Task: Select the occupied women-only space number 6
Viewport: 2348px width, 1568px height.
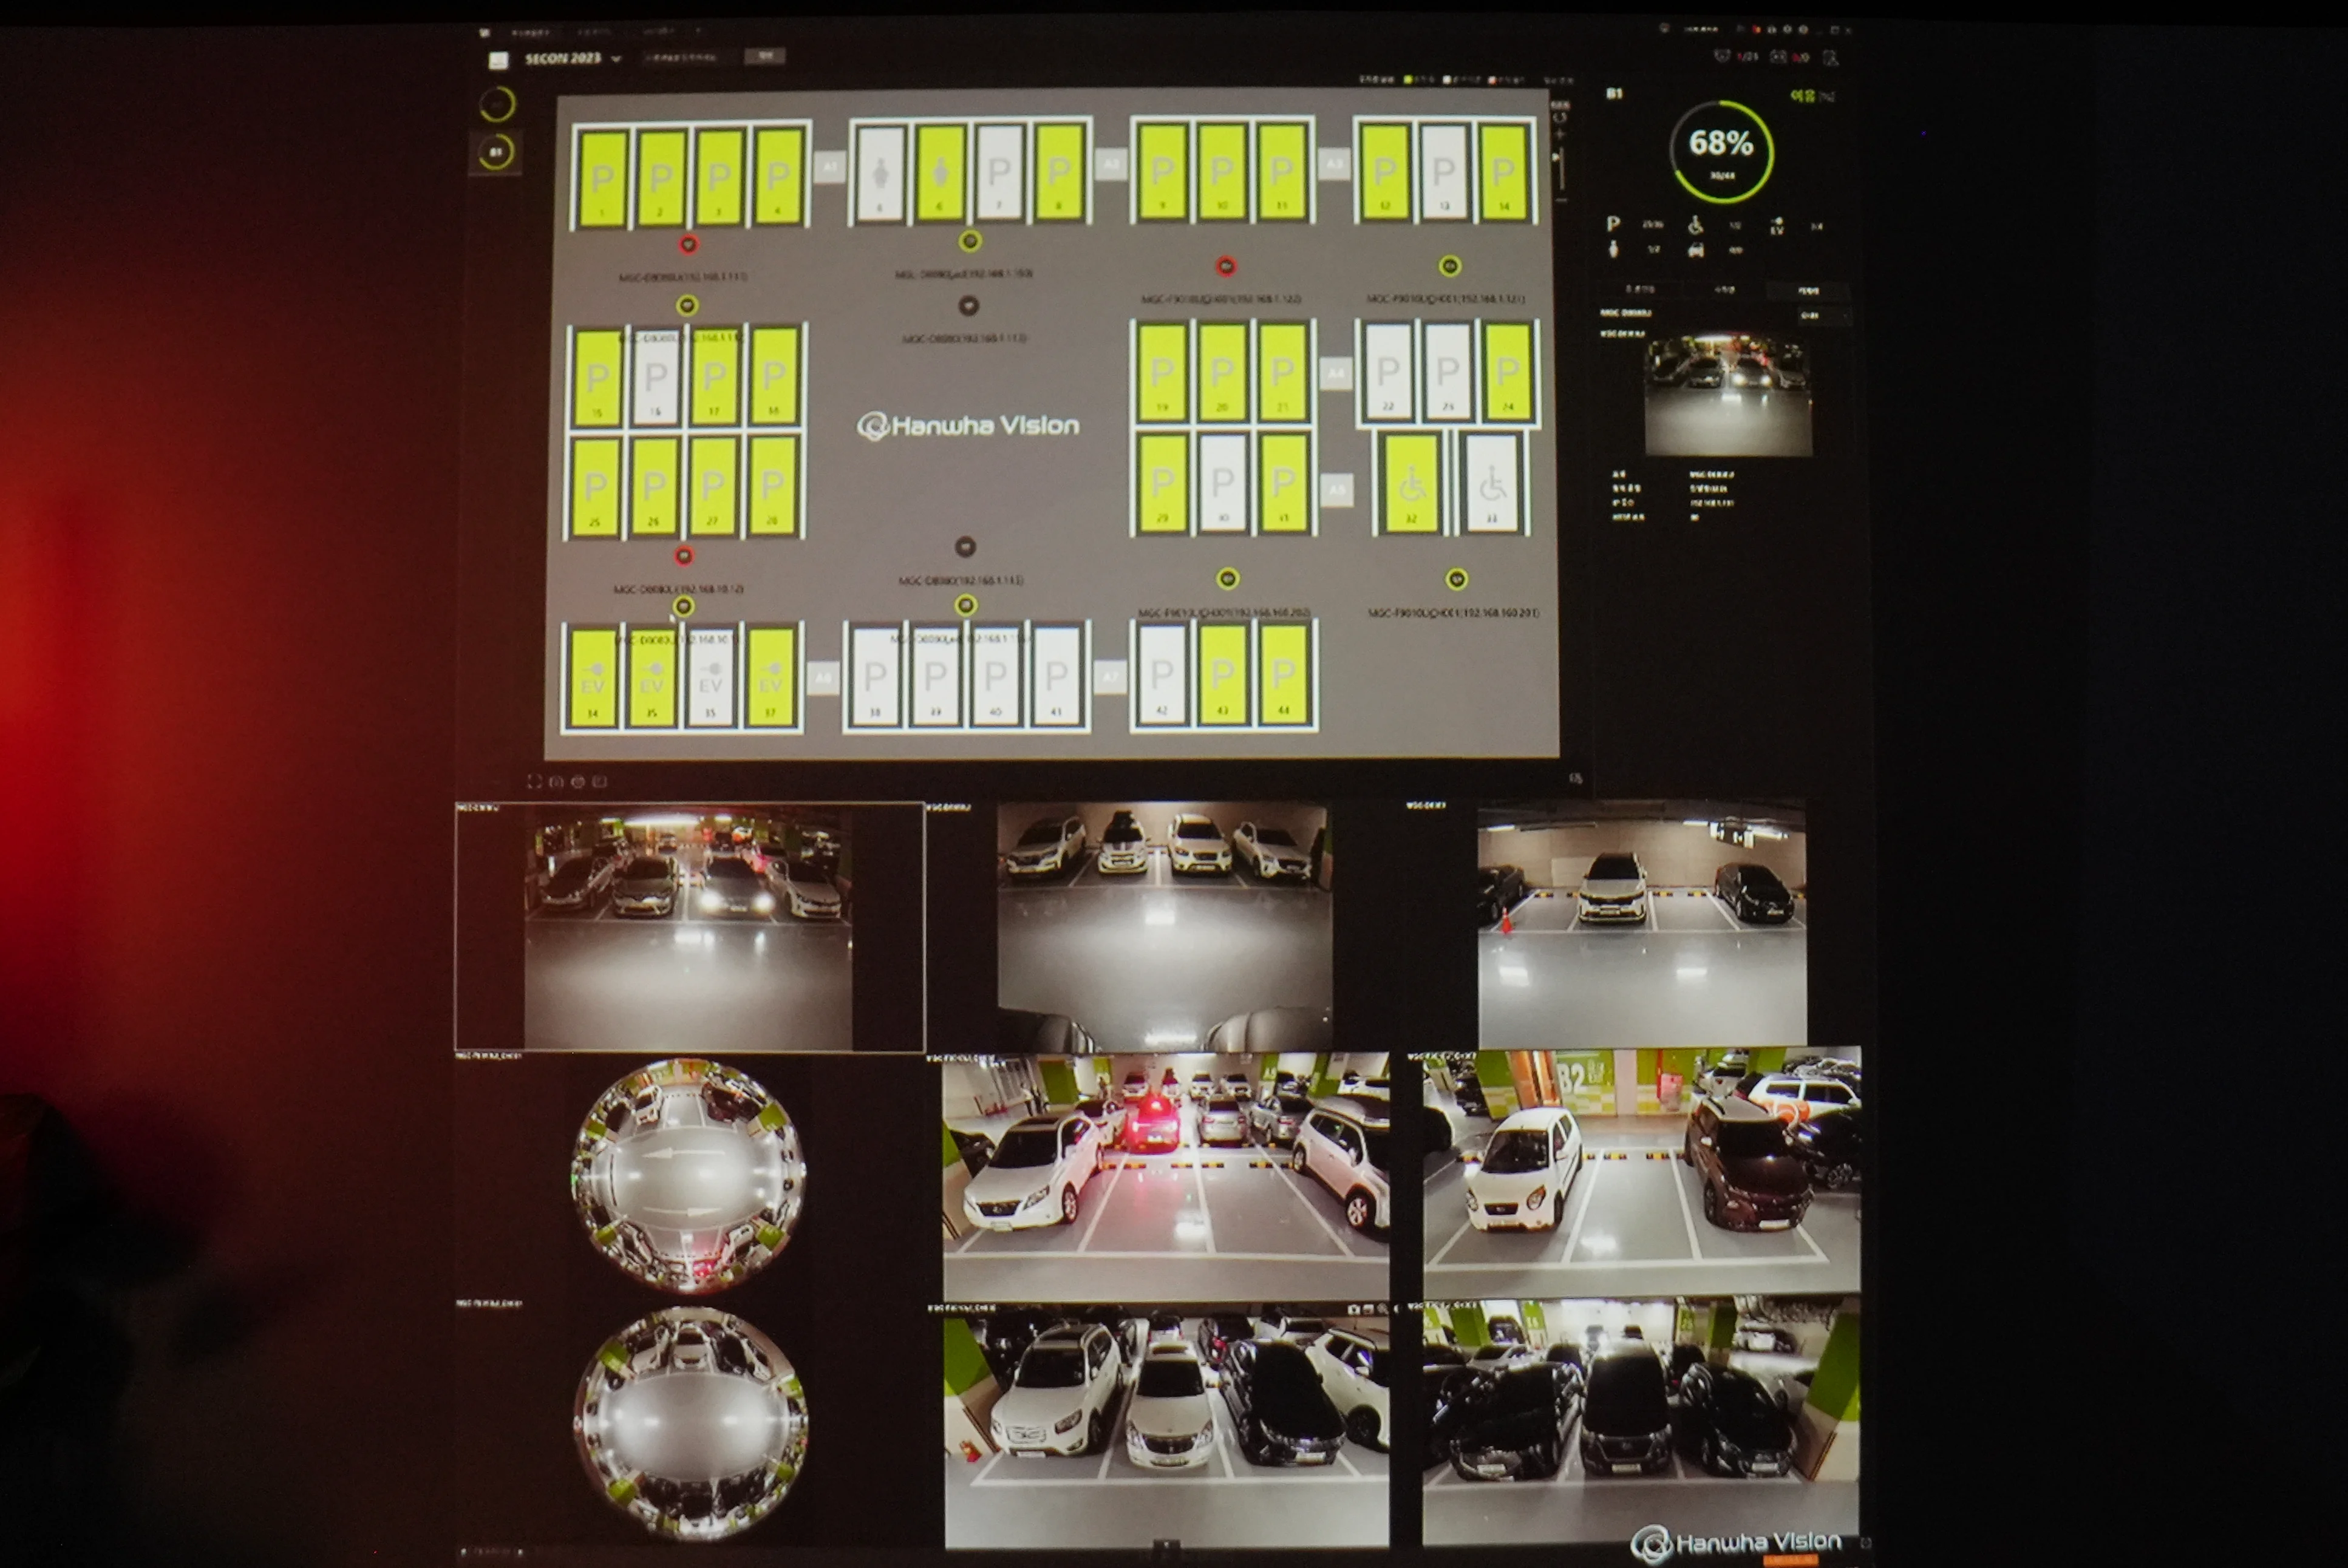Action: click(940, 174)
